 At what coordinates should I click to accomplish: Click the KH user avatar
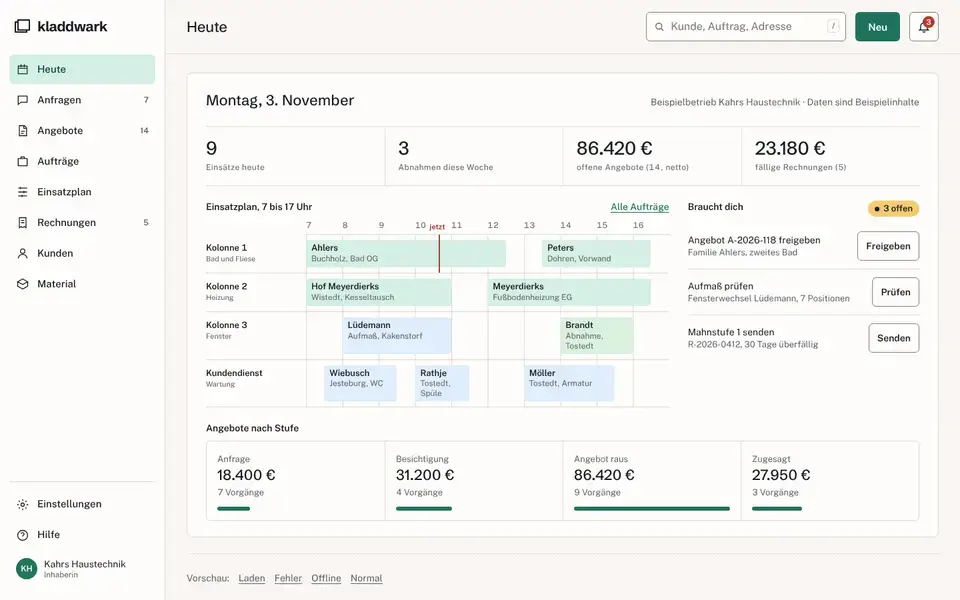pos(26,568)
